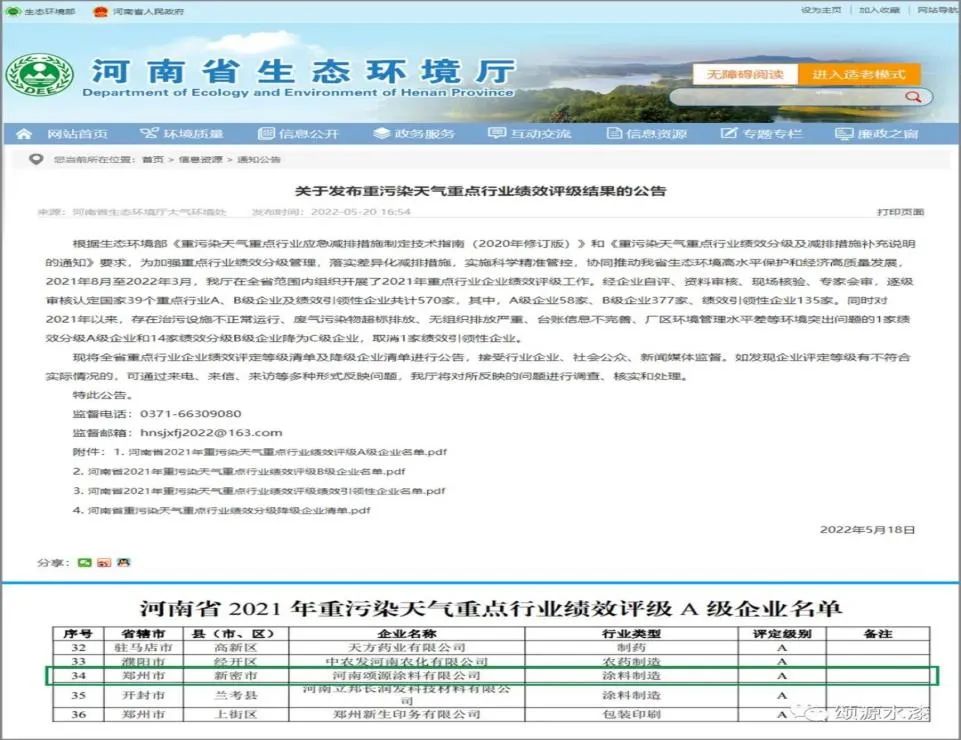Click the table cell 天方药业有限公司

click(406, 647)
